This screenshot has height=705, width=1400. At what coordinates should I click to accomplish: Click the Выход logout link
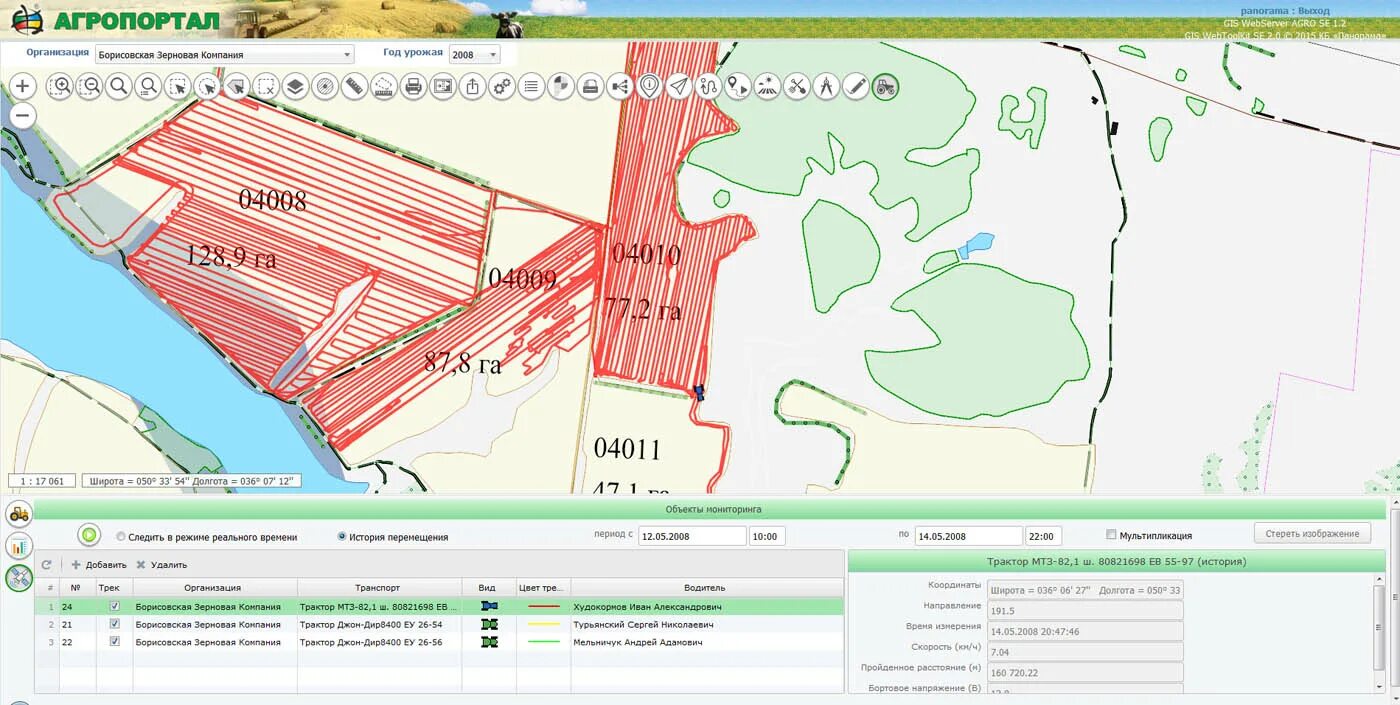tap(1313, 10)
